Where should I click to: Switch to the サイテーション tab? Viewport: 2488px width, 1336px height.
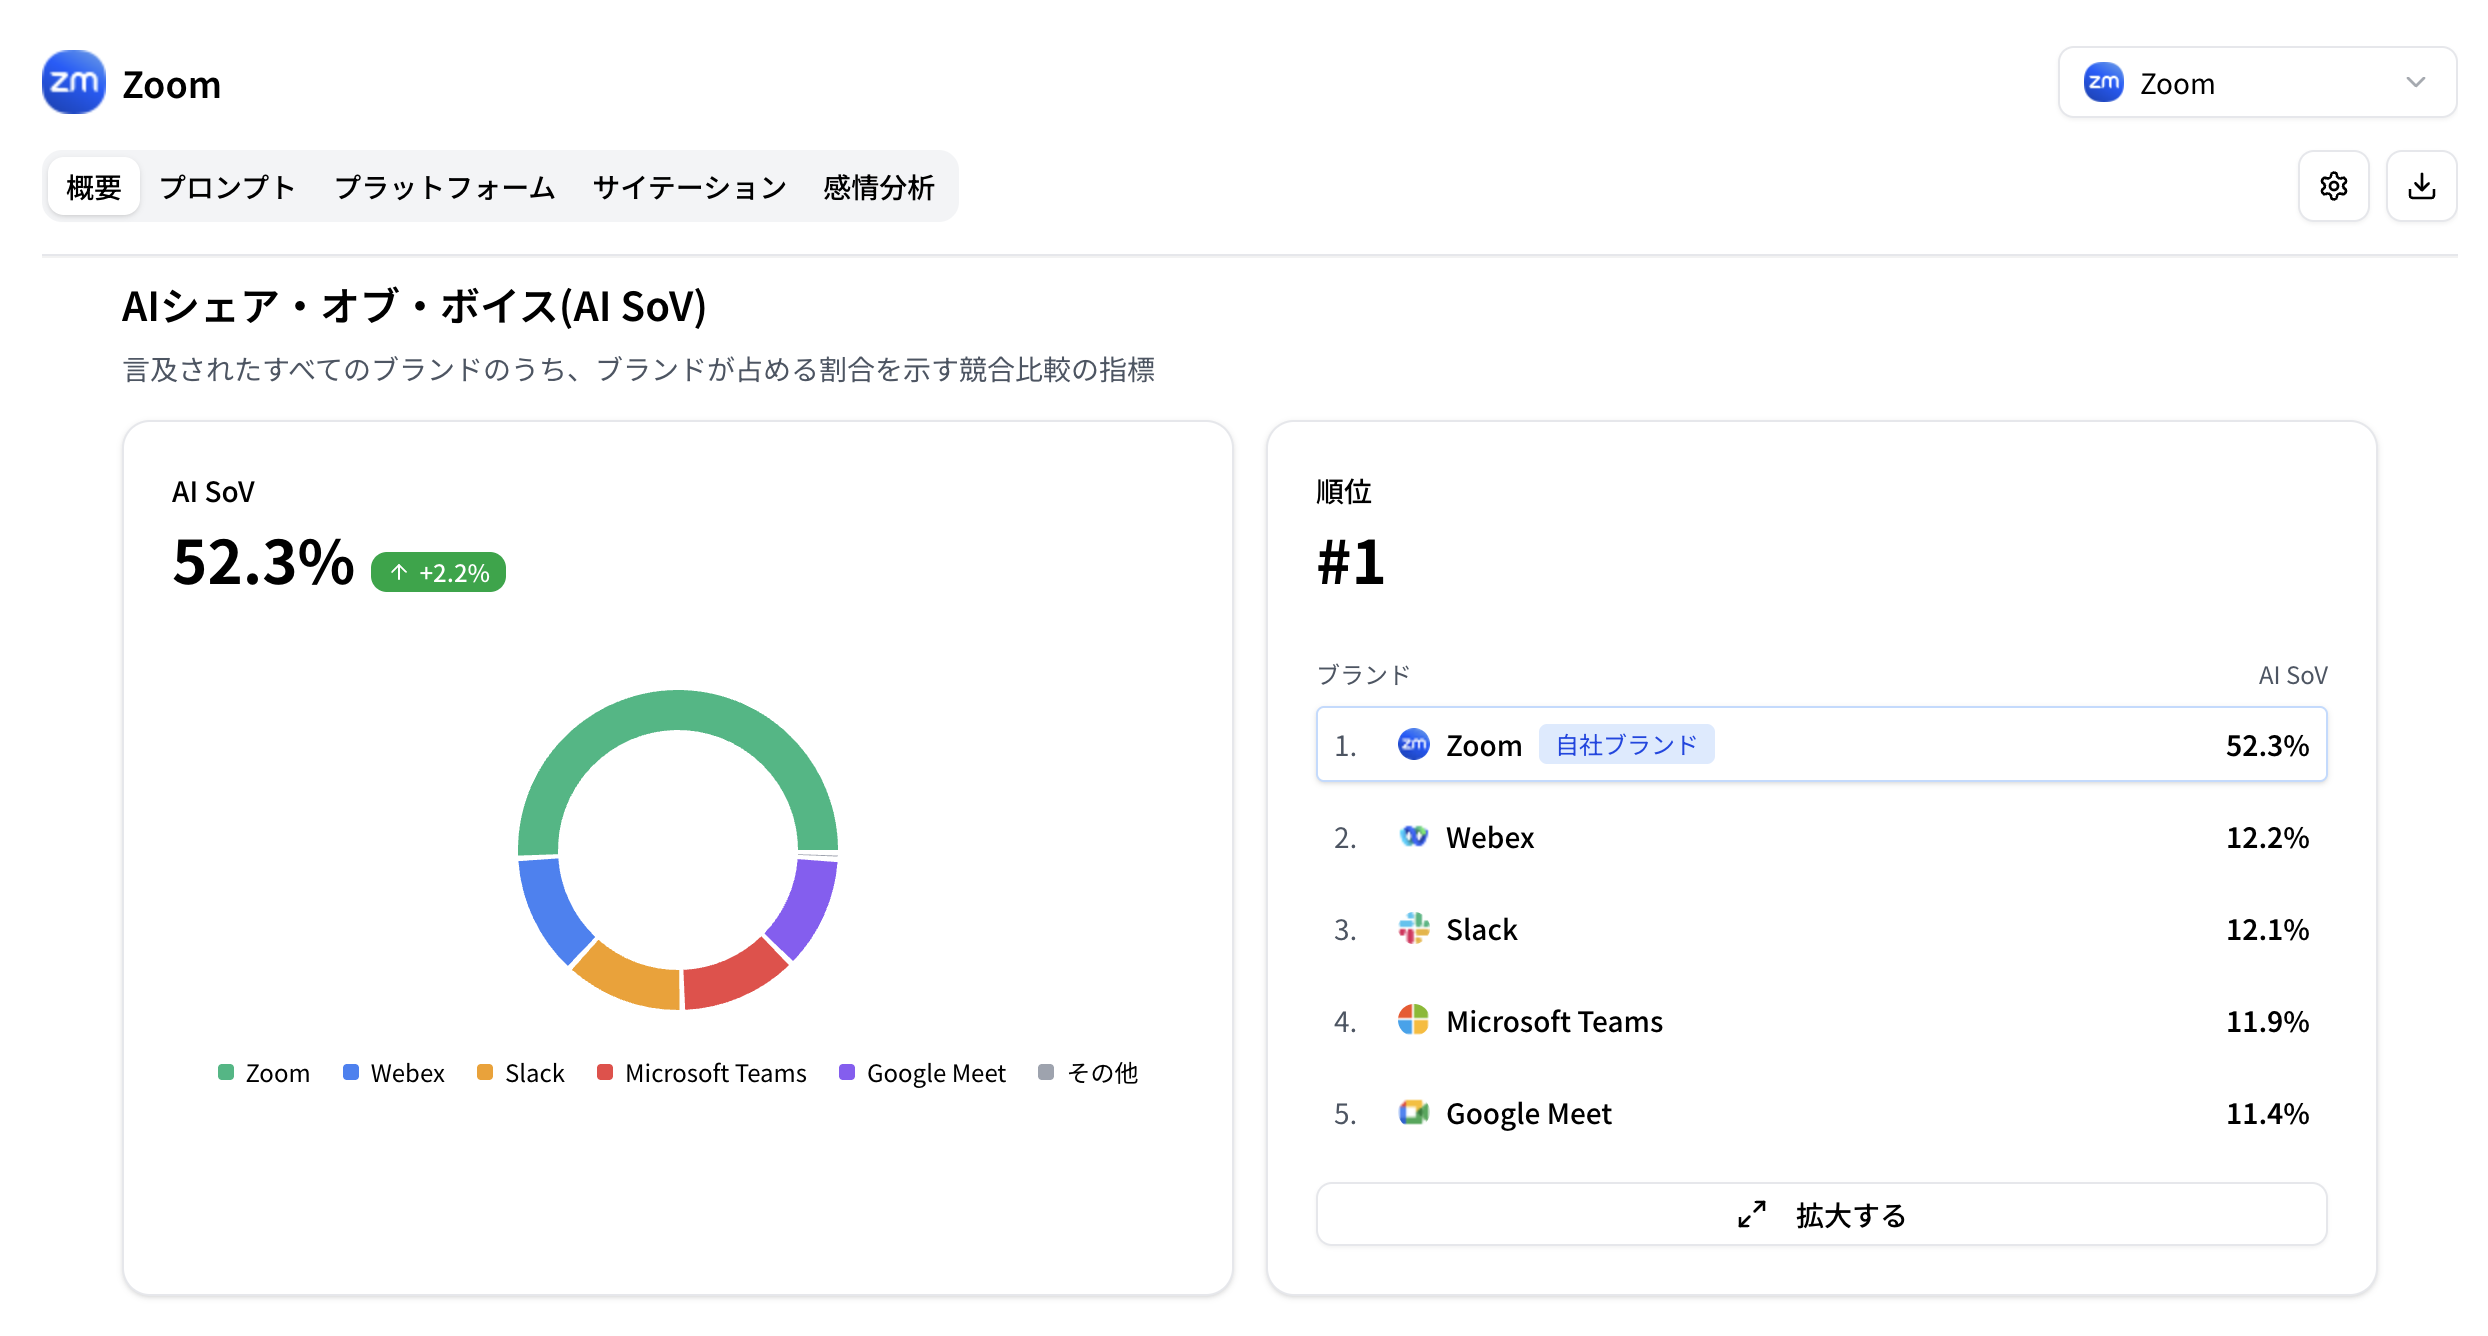(689, 187)
